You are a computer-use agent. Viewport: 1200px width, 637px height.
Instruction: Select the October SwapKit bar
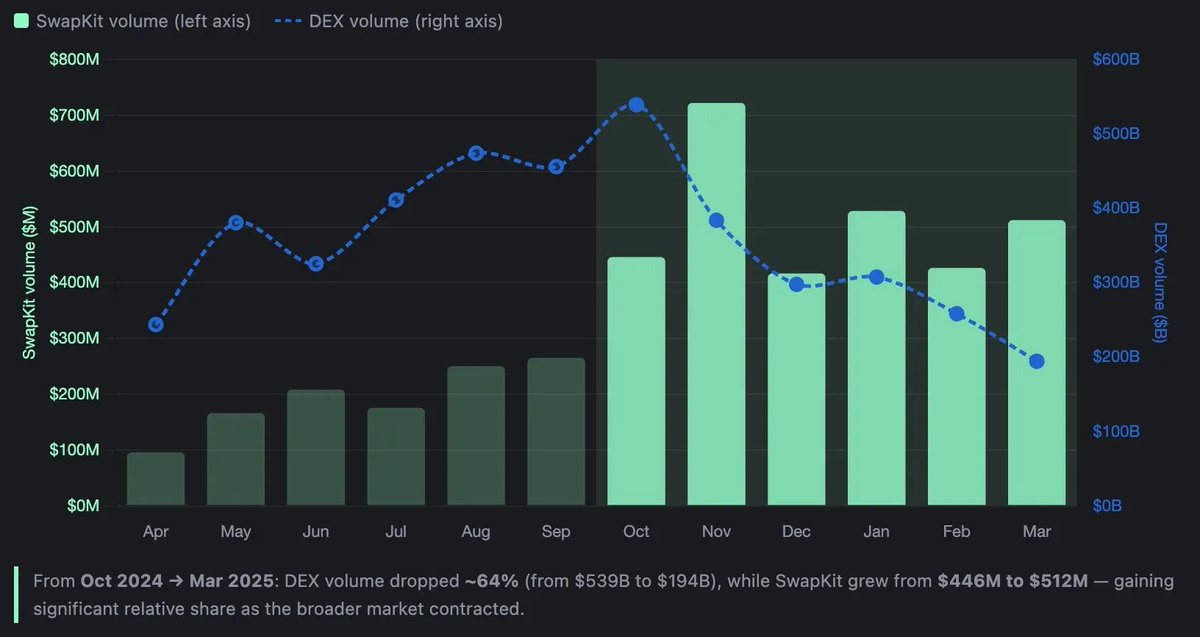[x=636, y=381]
